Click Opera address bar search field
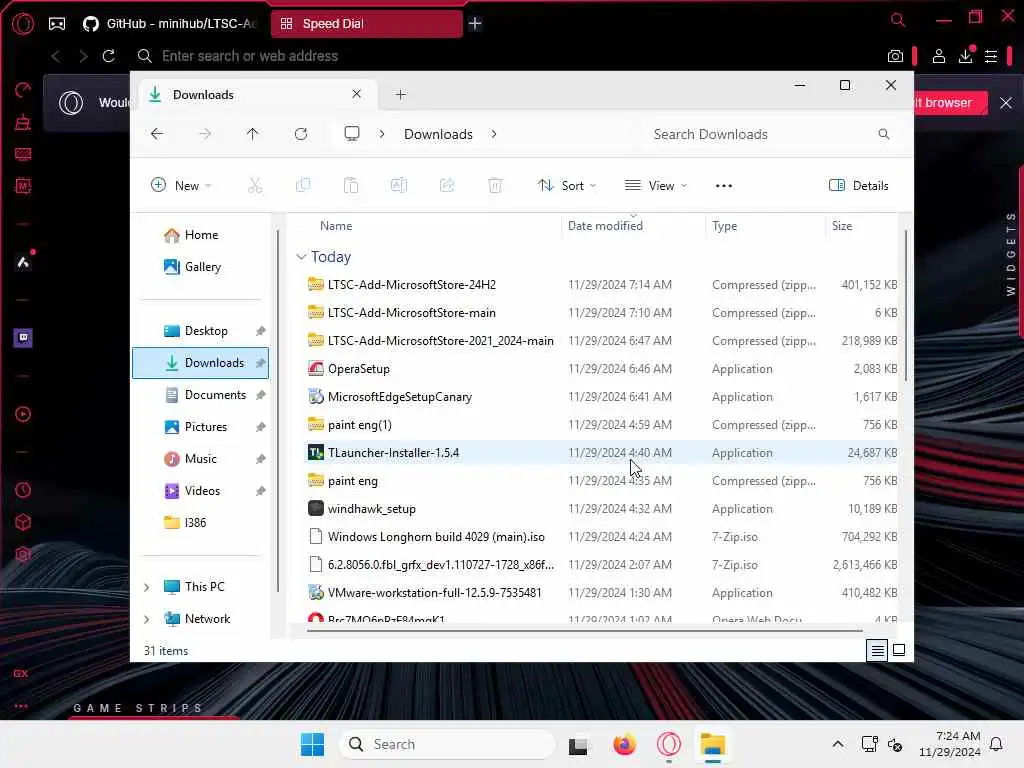Viewport: 1024px width, 768px height. [x=509, y=56]
